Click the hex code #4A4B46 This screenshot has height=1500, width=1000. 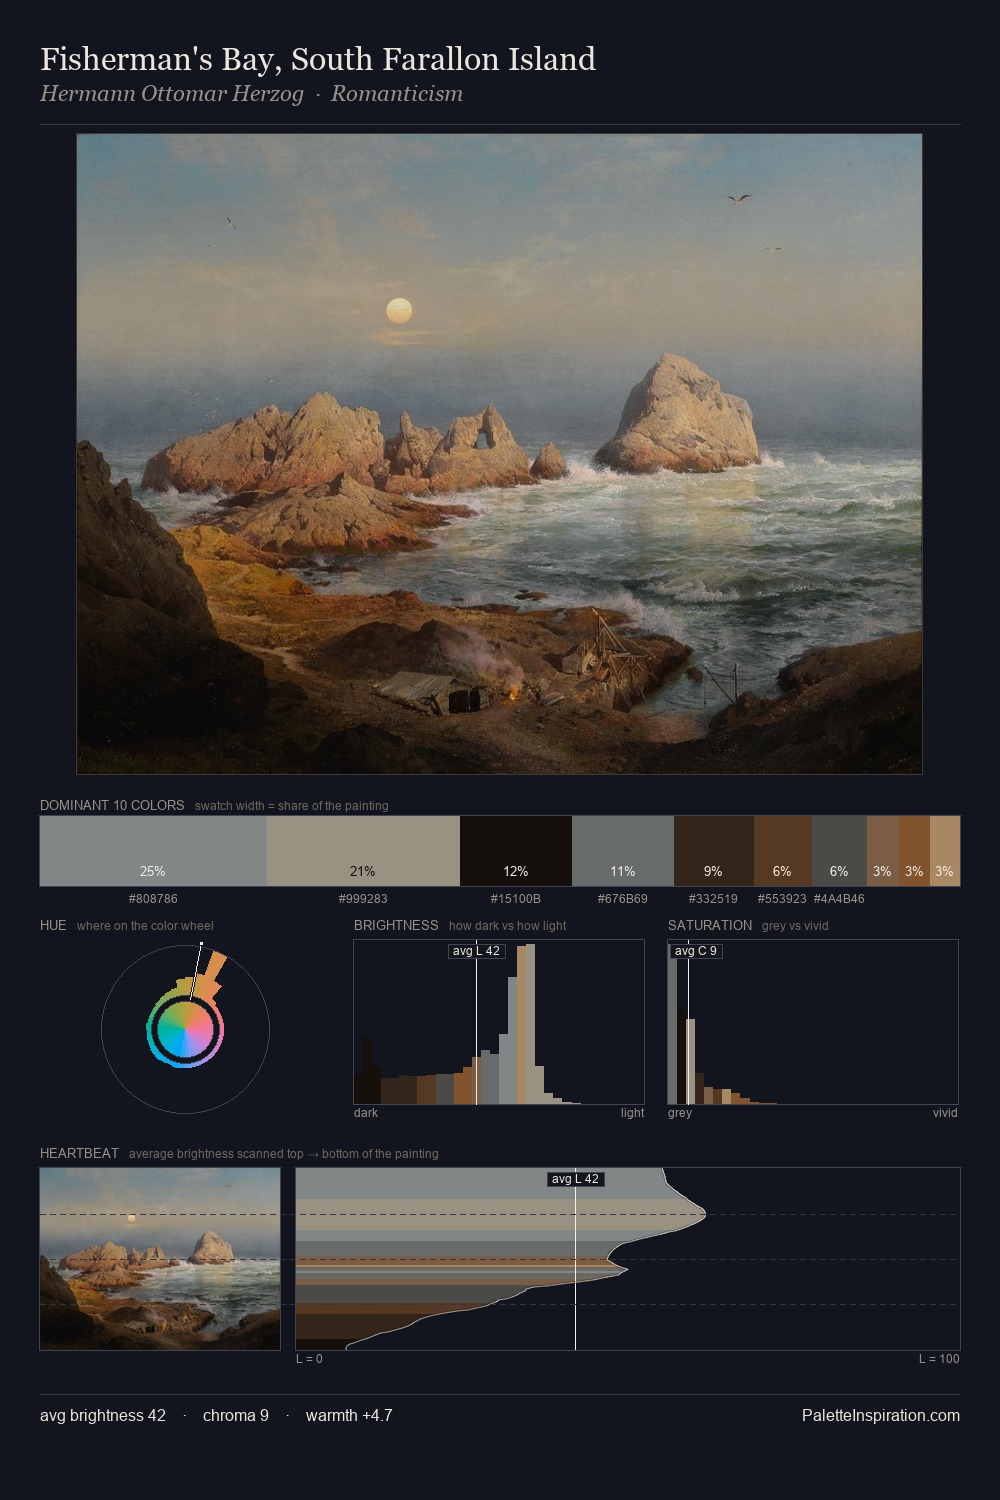coord(839,899)
